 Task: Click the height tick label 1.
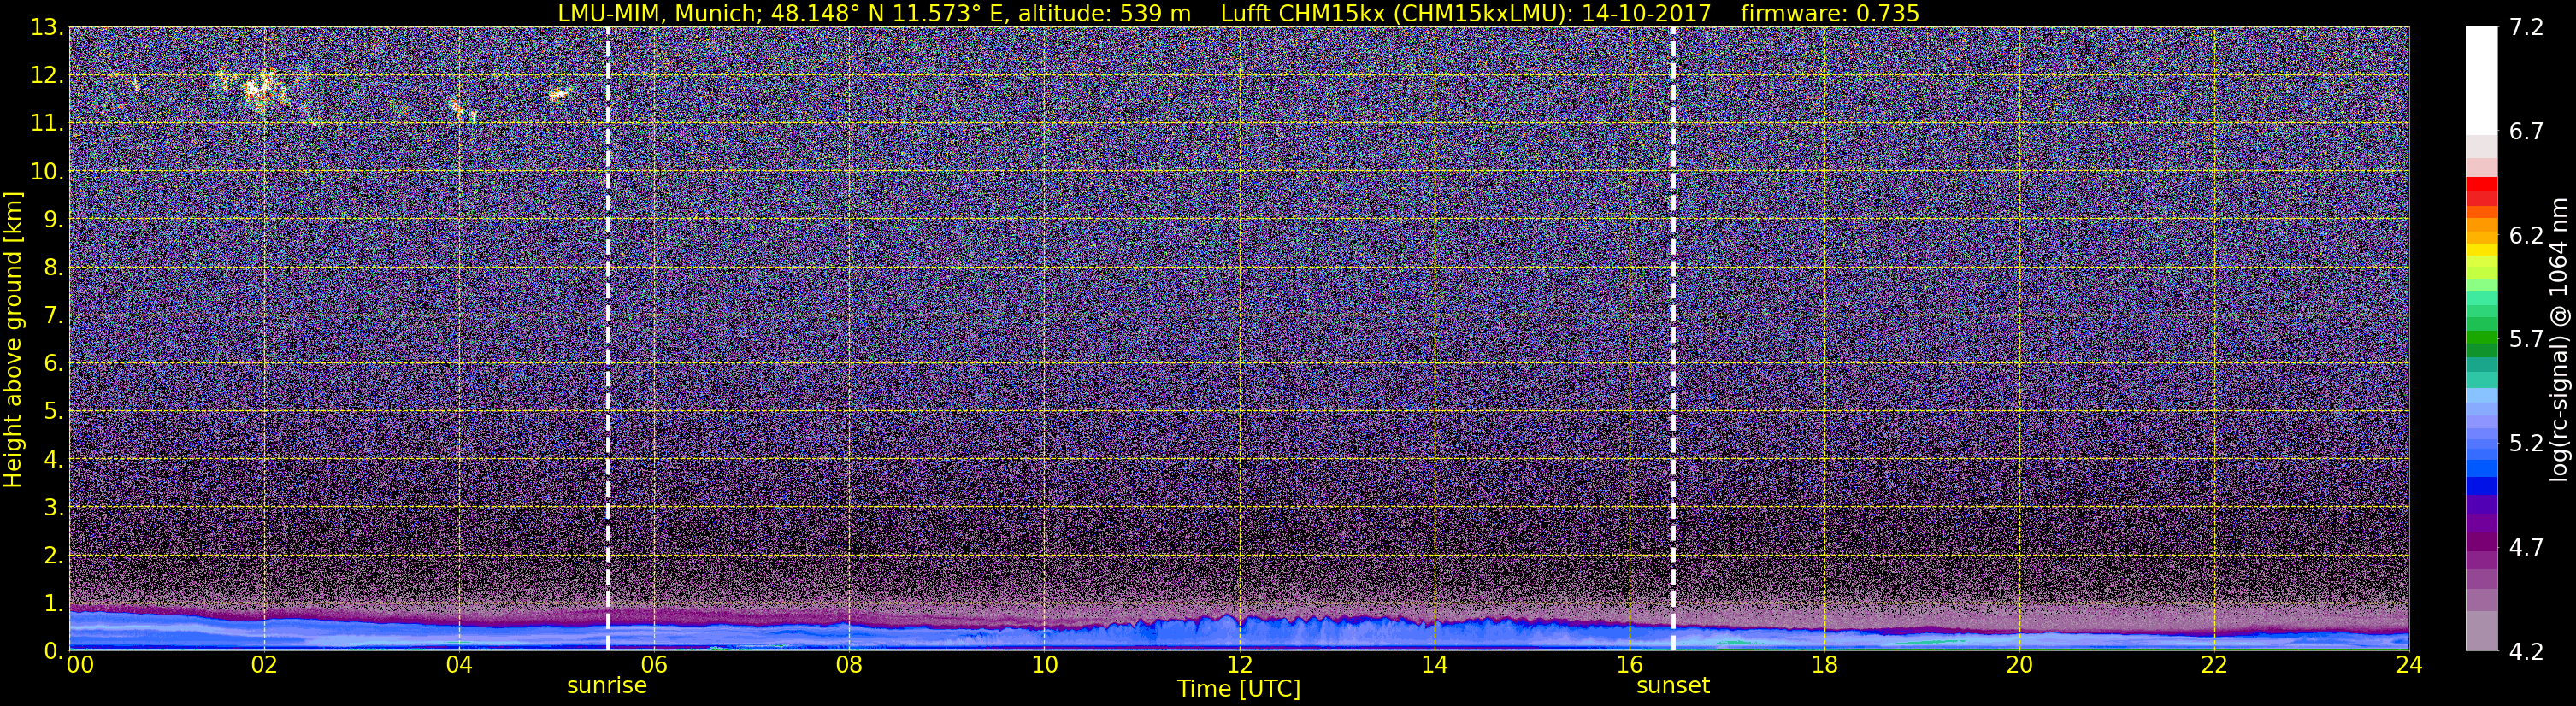click(53, 603)
